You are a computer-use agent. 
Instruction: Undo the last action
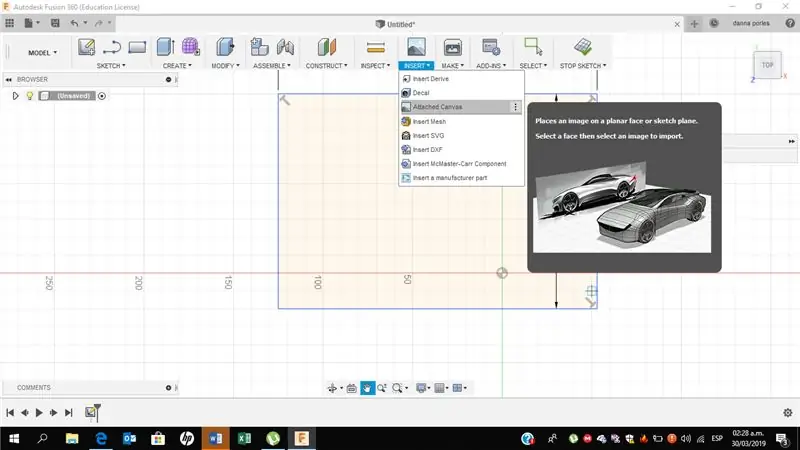pyautogui.click(x=74, y=23)
